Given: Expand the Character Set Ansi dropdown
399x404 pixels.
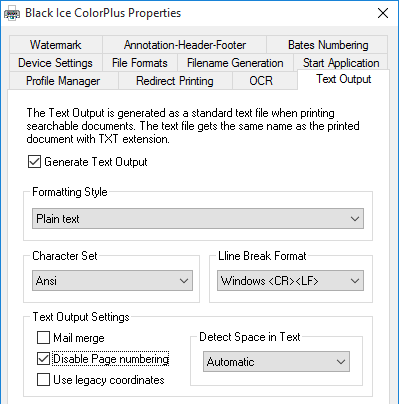Looking at the screenshot, I should click(x=112, y=281).
